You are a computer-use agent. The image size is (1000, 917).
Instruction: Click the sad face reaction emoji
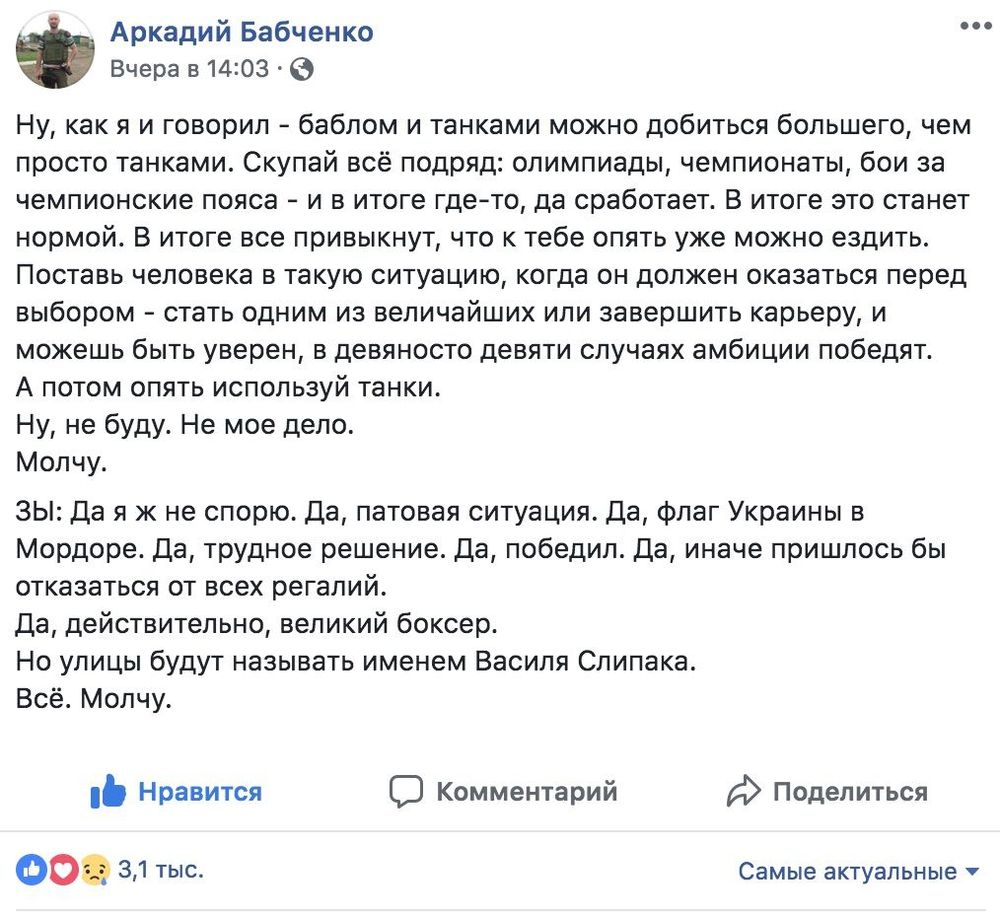93,870
